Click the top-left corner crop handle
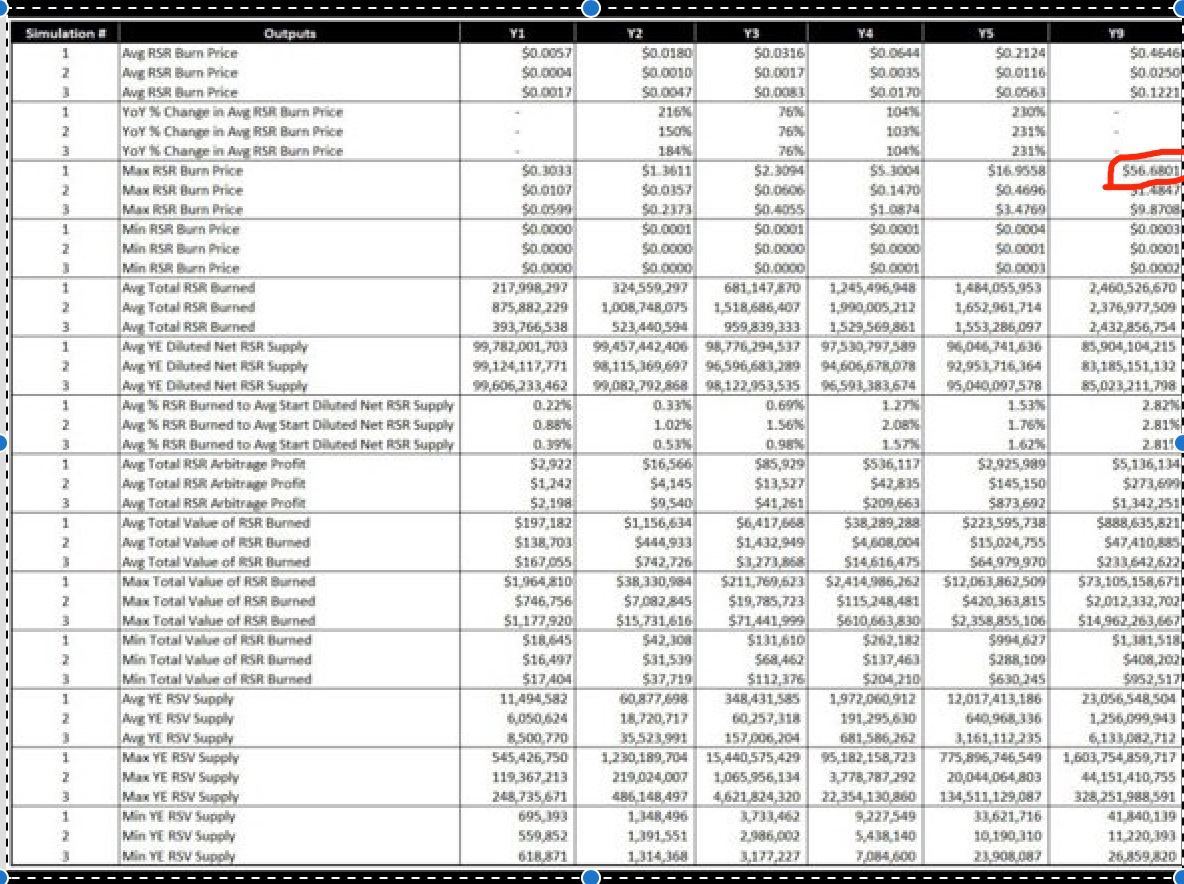 tap(2, 8)
